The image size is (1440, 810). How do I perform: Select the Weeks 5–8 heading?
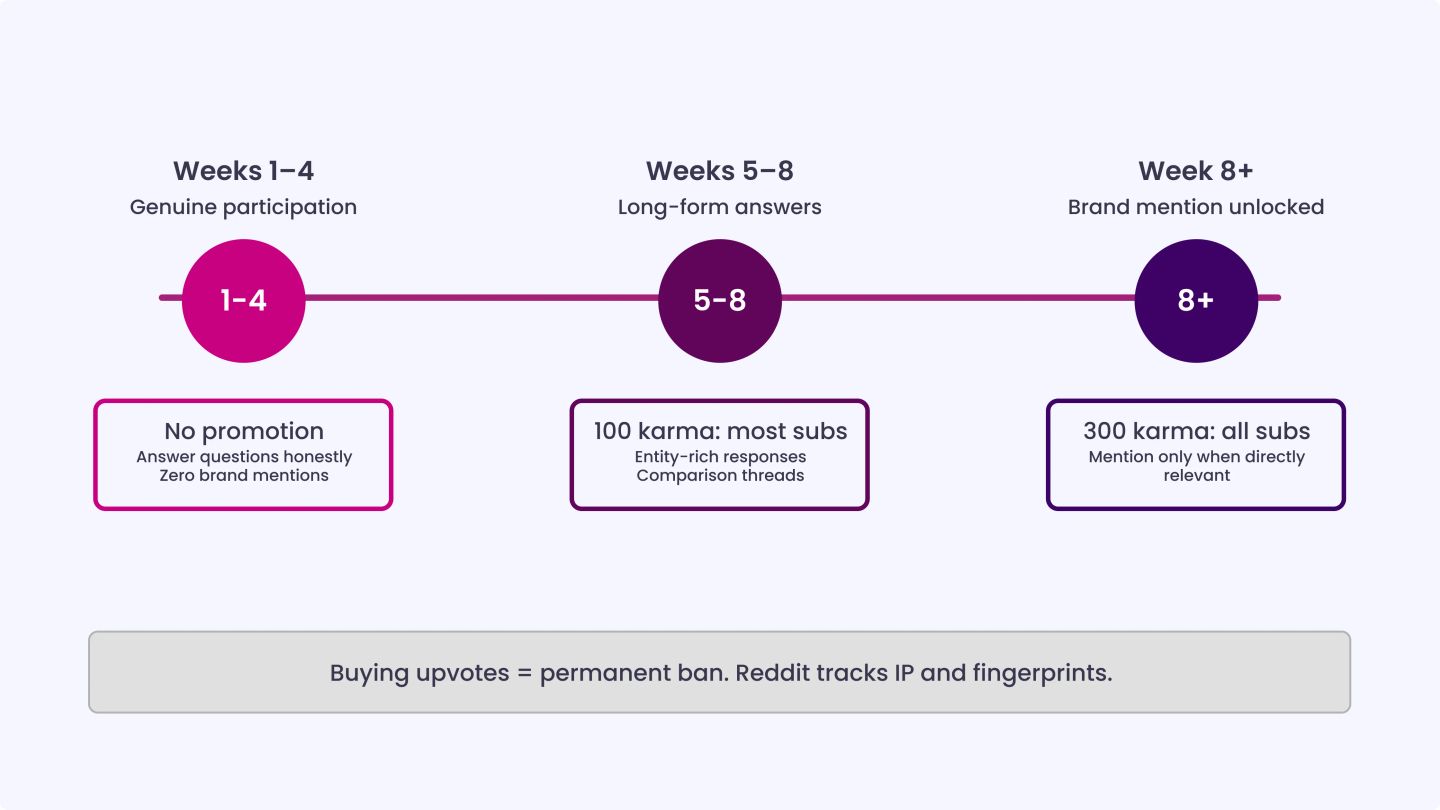click(x=720, y=171)
